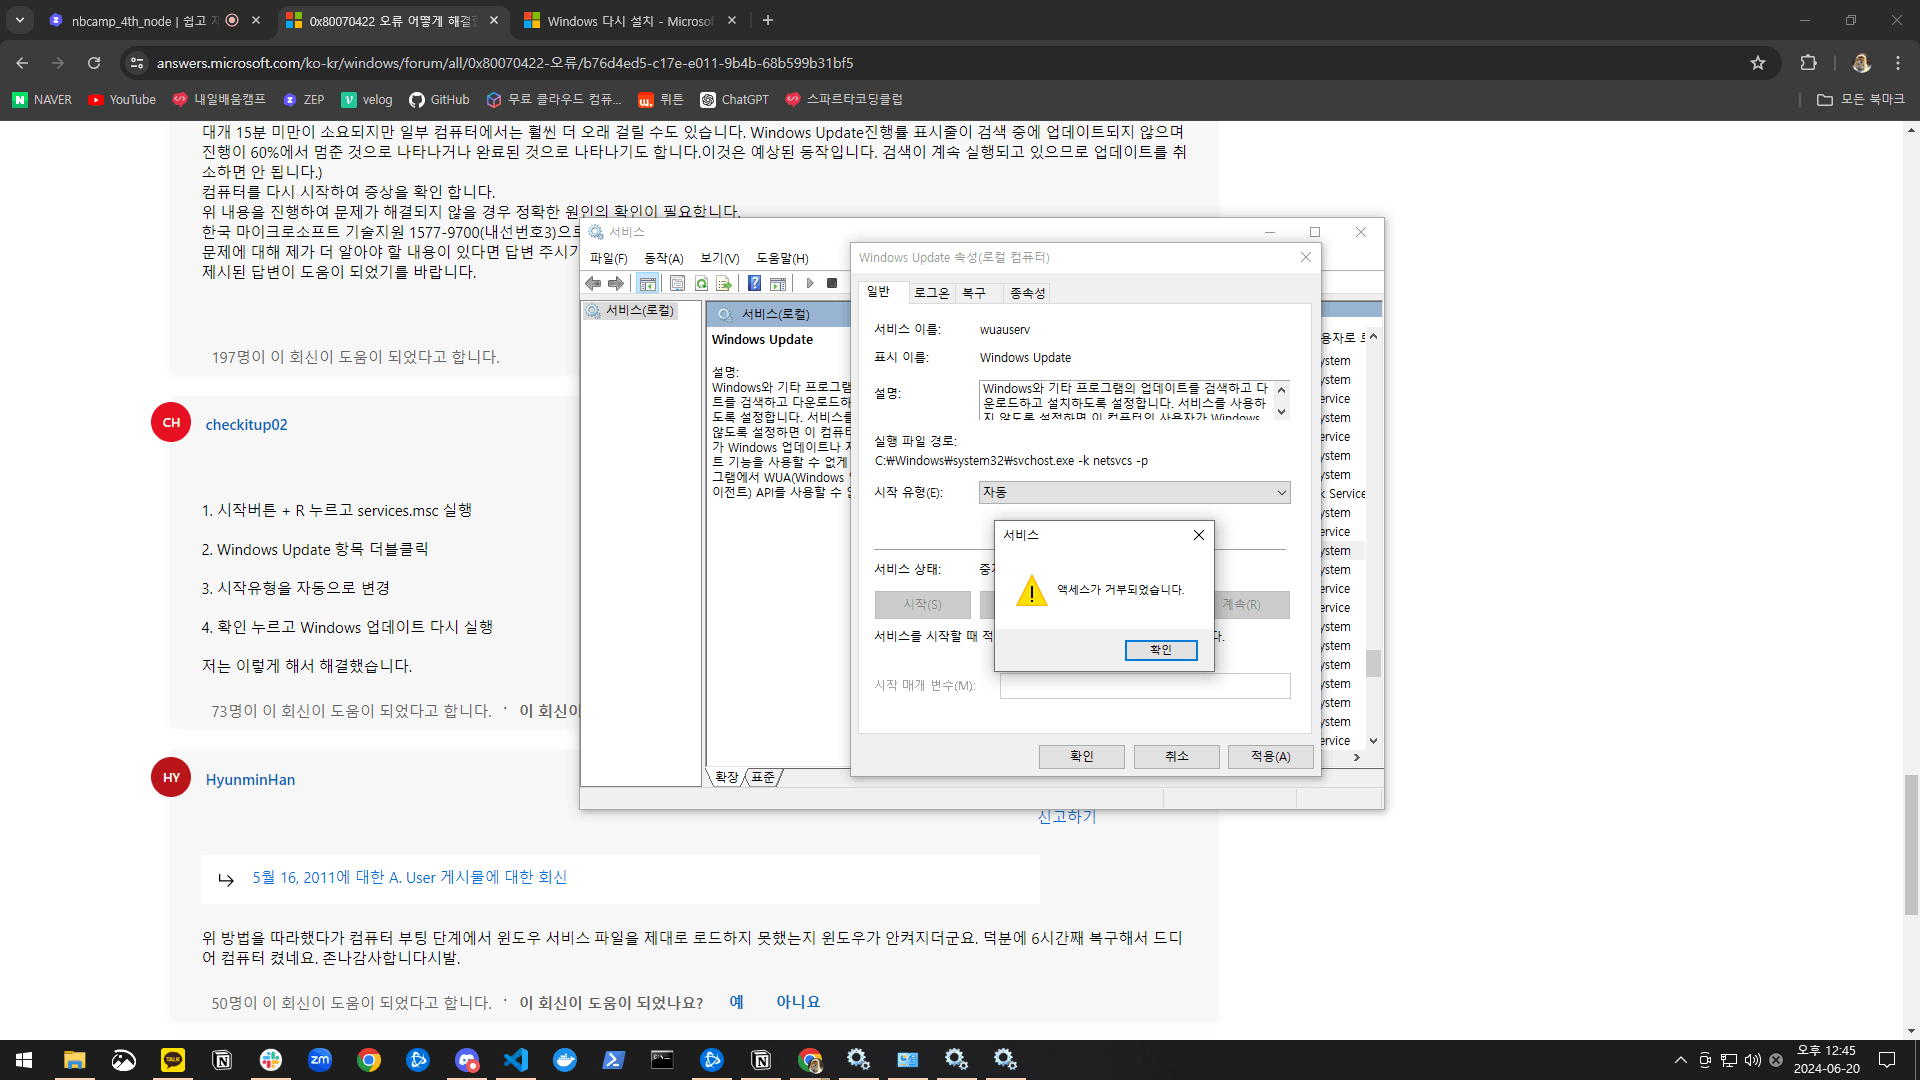Viewport: 1920px width, 1080px height.
Task: Start the service using the play toolbar icon
Action: [x=810, y=283]
